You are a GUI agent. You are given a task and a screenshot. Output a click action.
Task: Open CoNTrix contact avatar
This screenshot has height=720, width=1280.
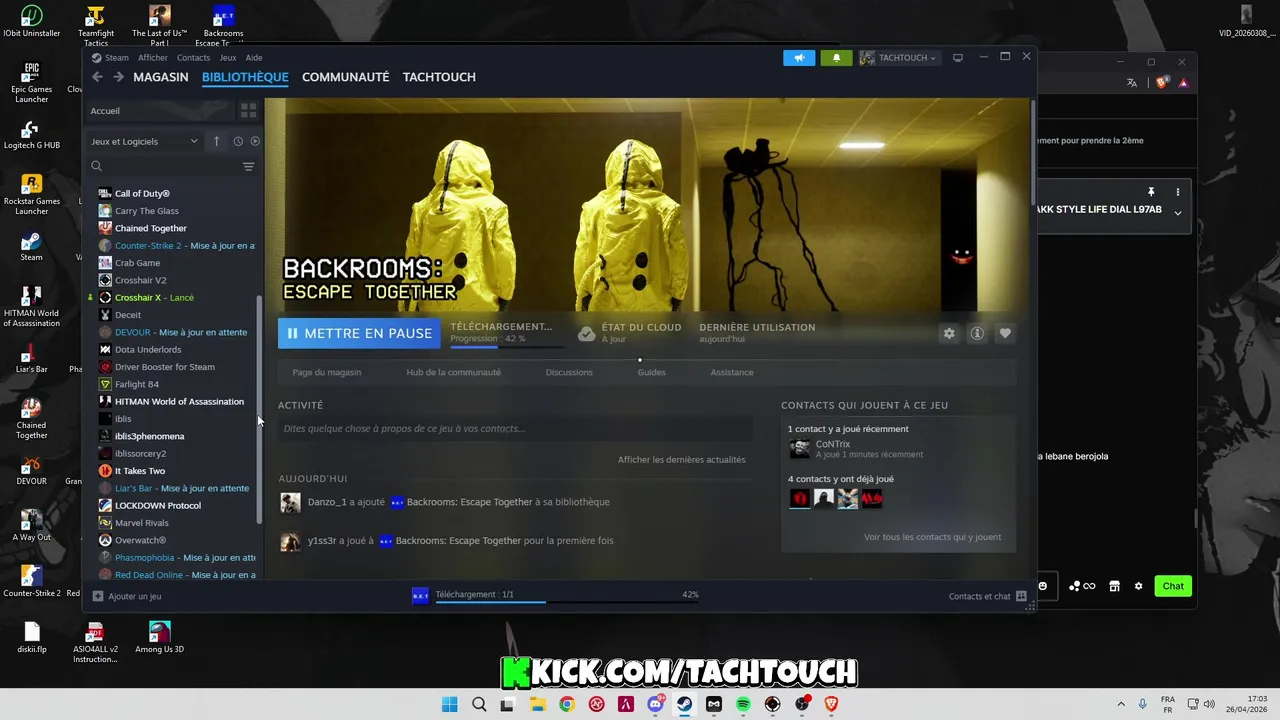coord(799,449)
